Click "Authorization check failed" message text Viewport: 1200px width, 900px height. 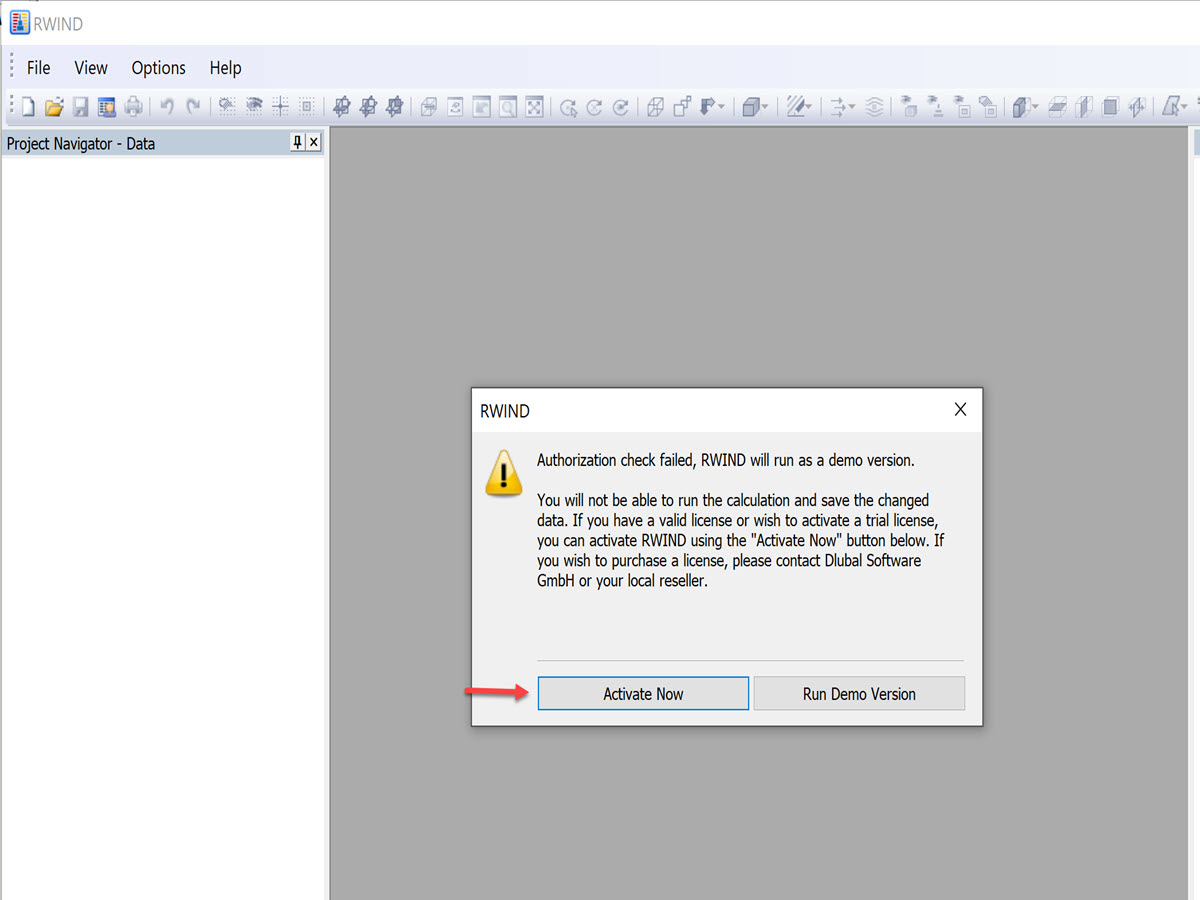point(726,461)
